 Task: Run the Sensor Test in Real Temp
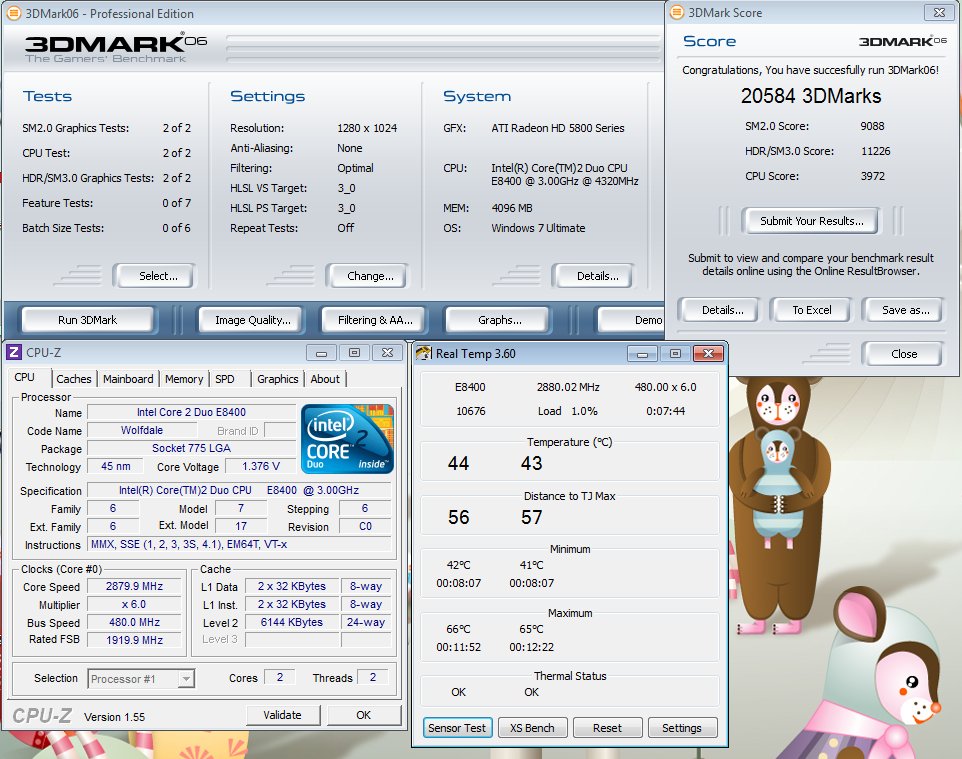456,728
